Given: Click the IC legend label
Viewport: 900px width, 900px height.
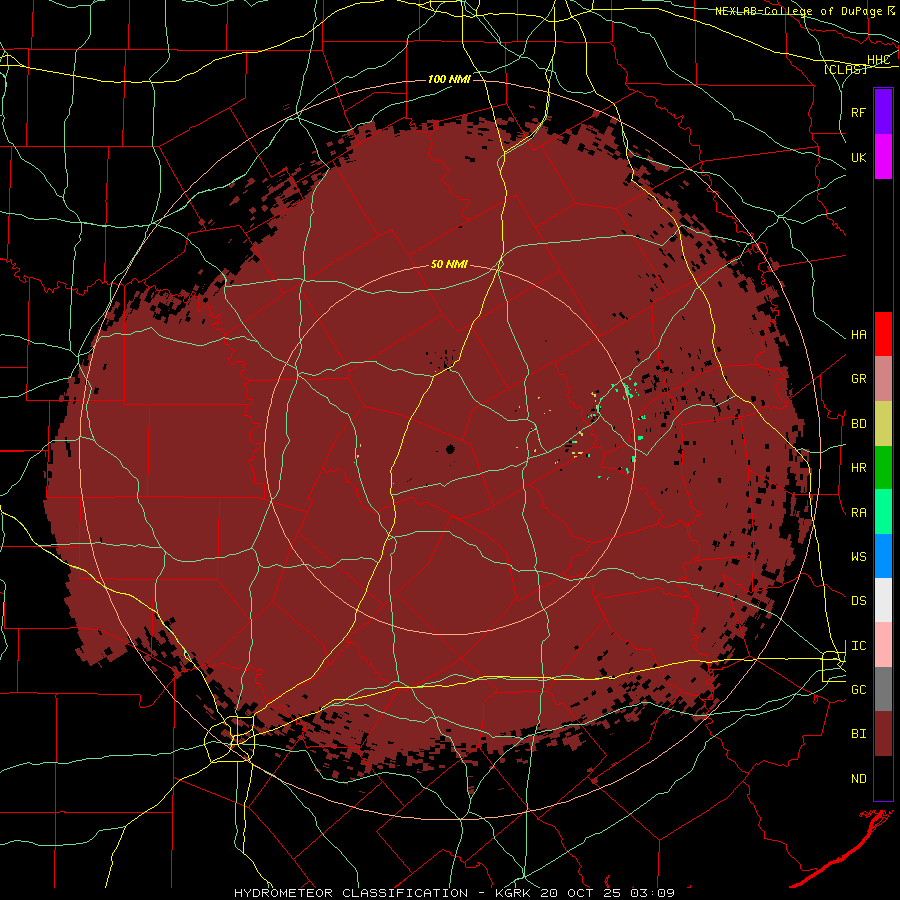Looking at the screenshot, I should point(858,646).
